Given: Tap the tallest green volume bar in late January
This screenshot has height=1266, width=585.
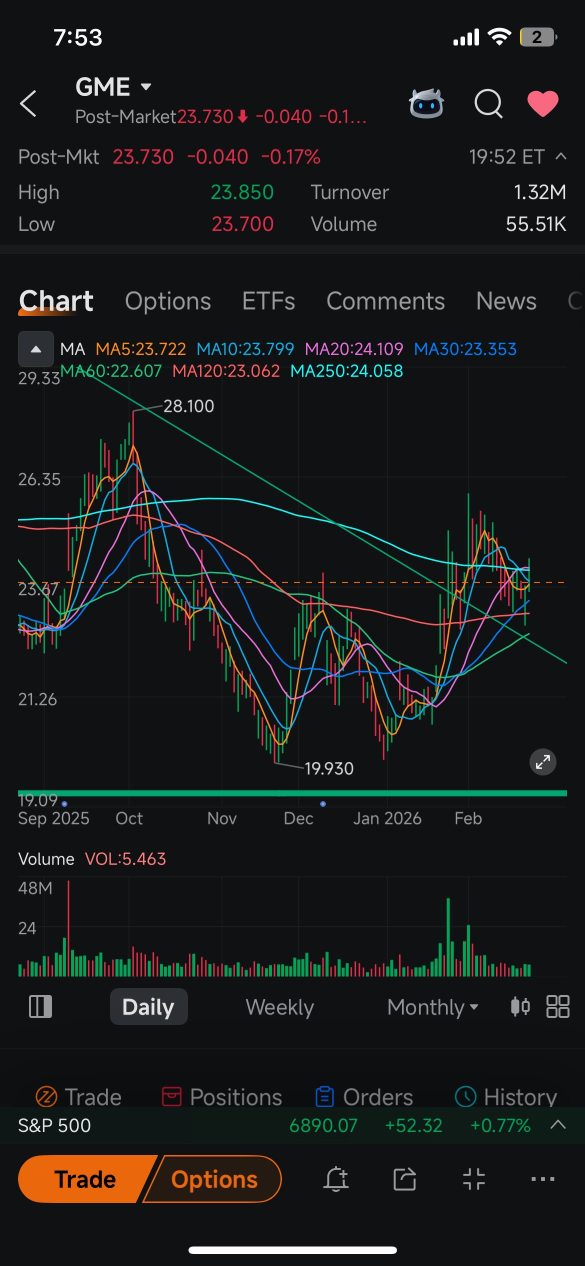Looking at the screenshot, I should coord(448,937).
